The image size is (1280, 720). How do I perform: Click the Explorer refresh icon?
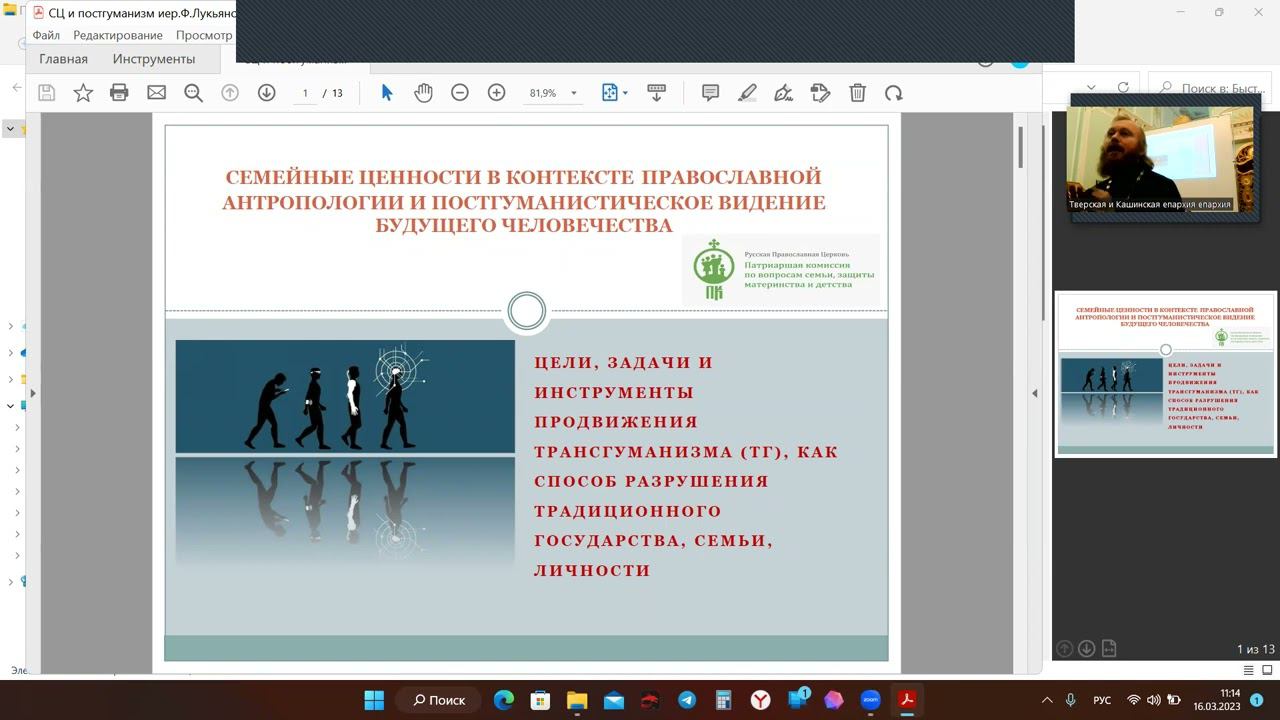pyautogui.click(x=1123, y=88)
